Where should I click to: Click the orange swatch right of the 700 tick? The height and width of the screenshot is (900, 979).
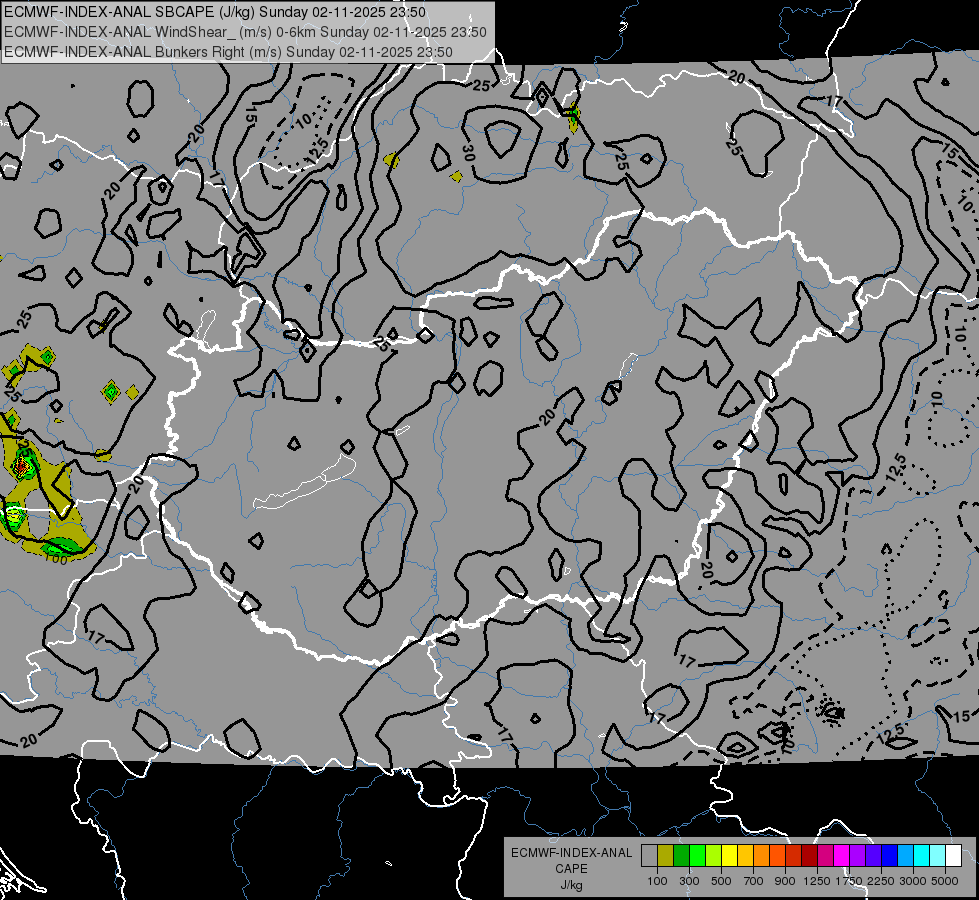[762, 855]
